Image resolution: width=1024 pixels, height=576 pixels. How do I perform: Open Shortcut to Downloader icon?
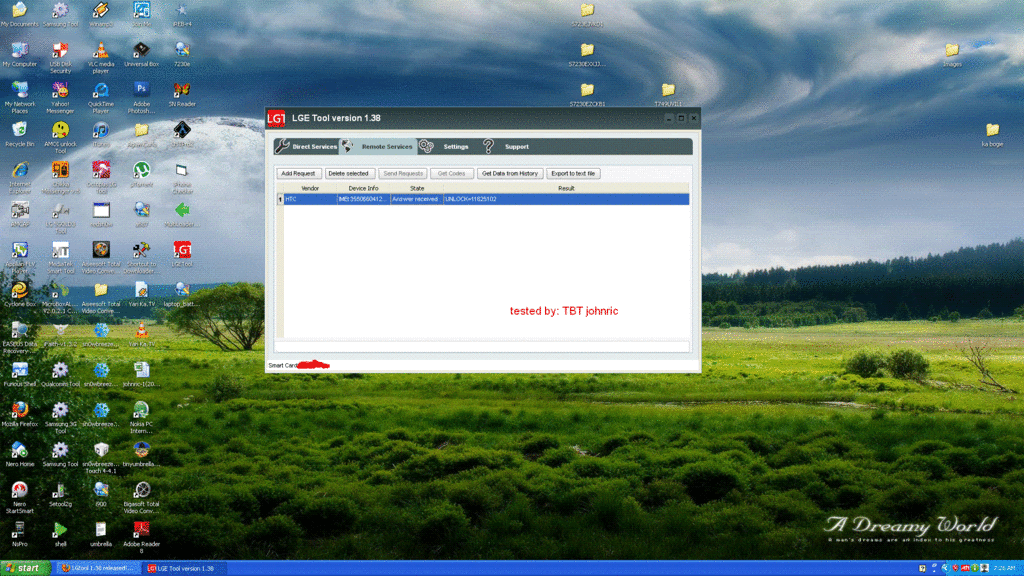coord(141,257)
